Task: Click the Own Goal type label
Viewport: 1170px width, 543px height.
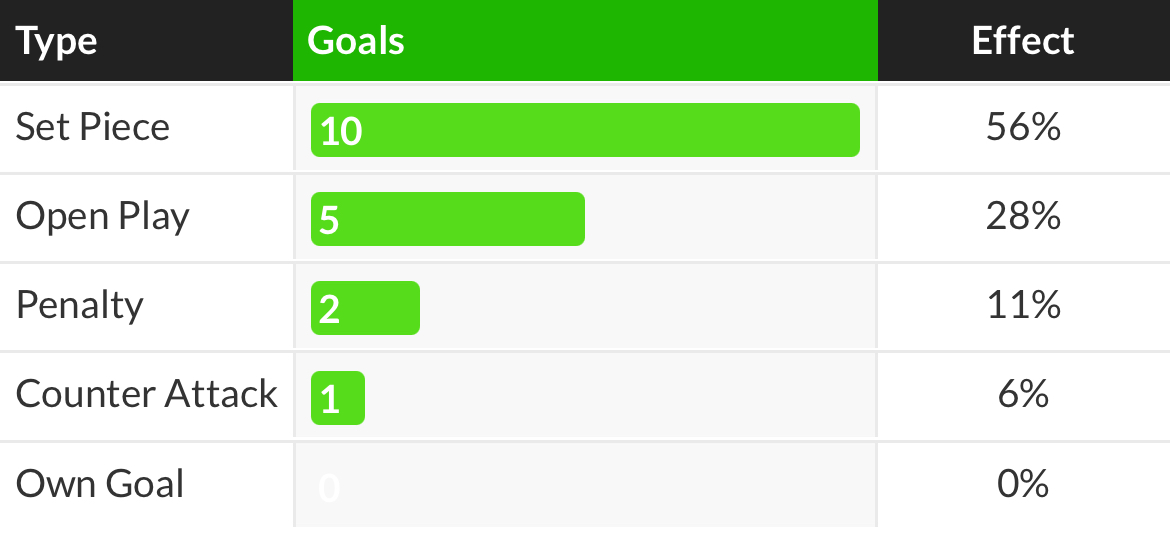Action: pyautogui.click(x=100, y=484)
